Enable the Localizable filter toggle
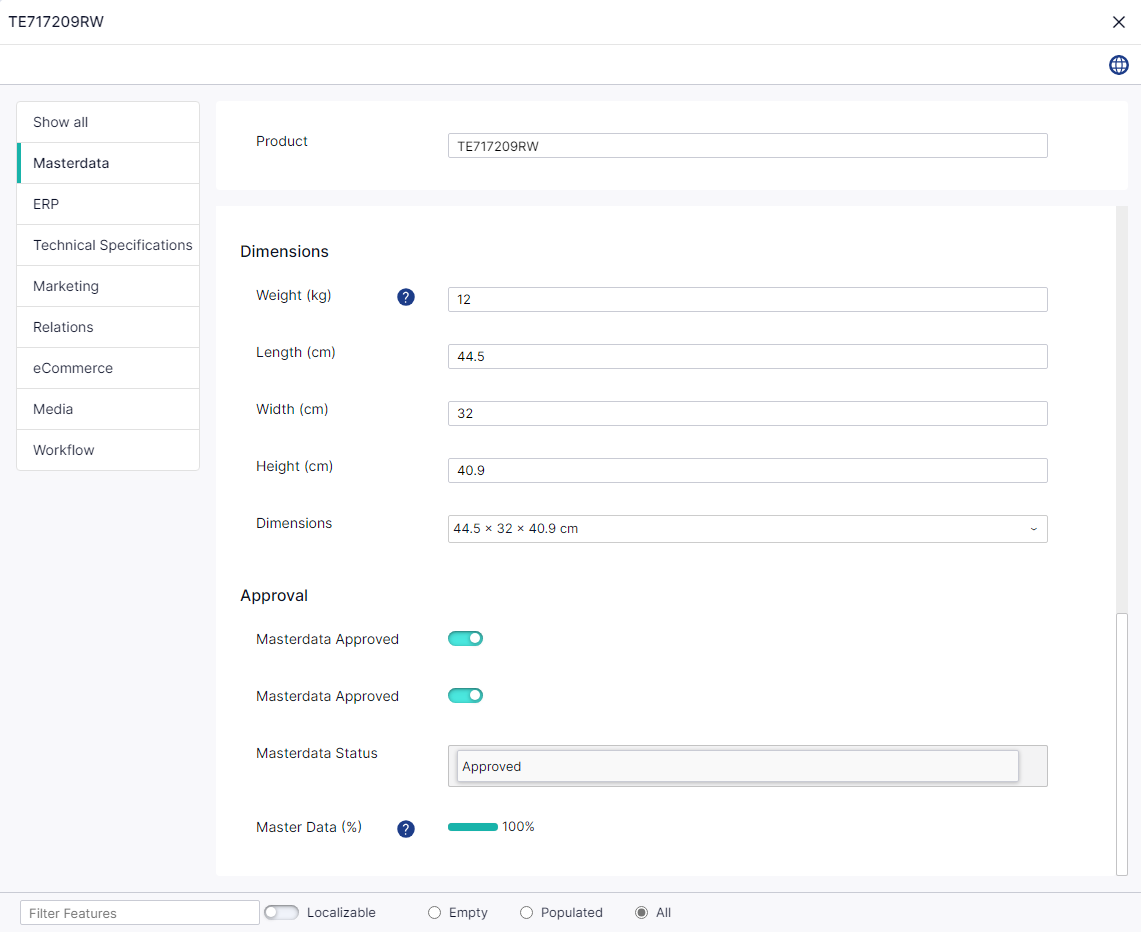Viewport: 1141px width, 932px height. [281, 912]
